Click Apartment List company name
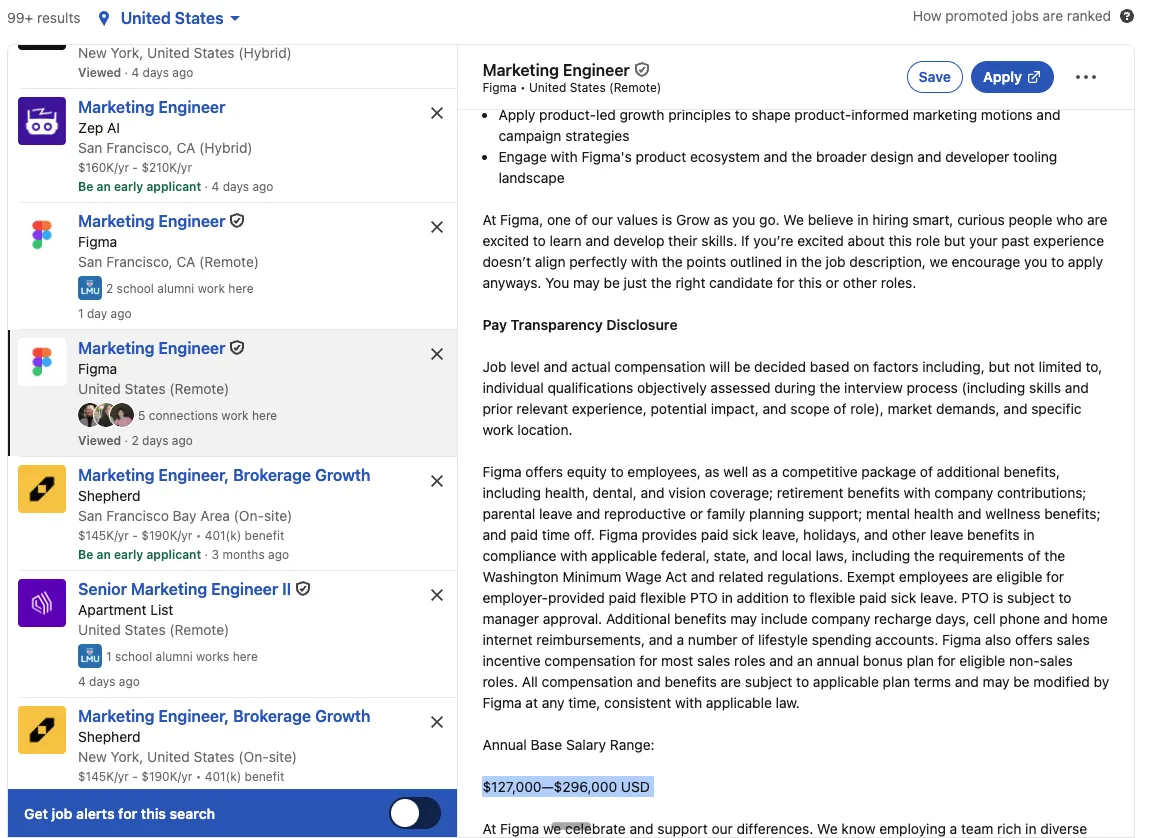1173x838 pixels. coord(125,610)
